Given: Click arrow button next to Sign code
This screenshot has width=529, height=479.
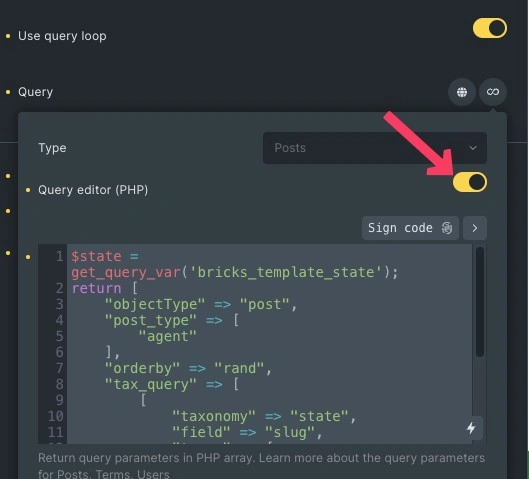Looking at the screenshot, I should [x=475, y=228].
